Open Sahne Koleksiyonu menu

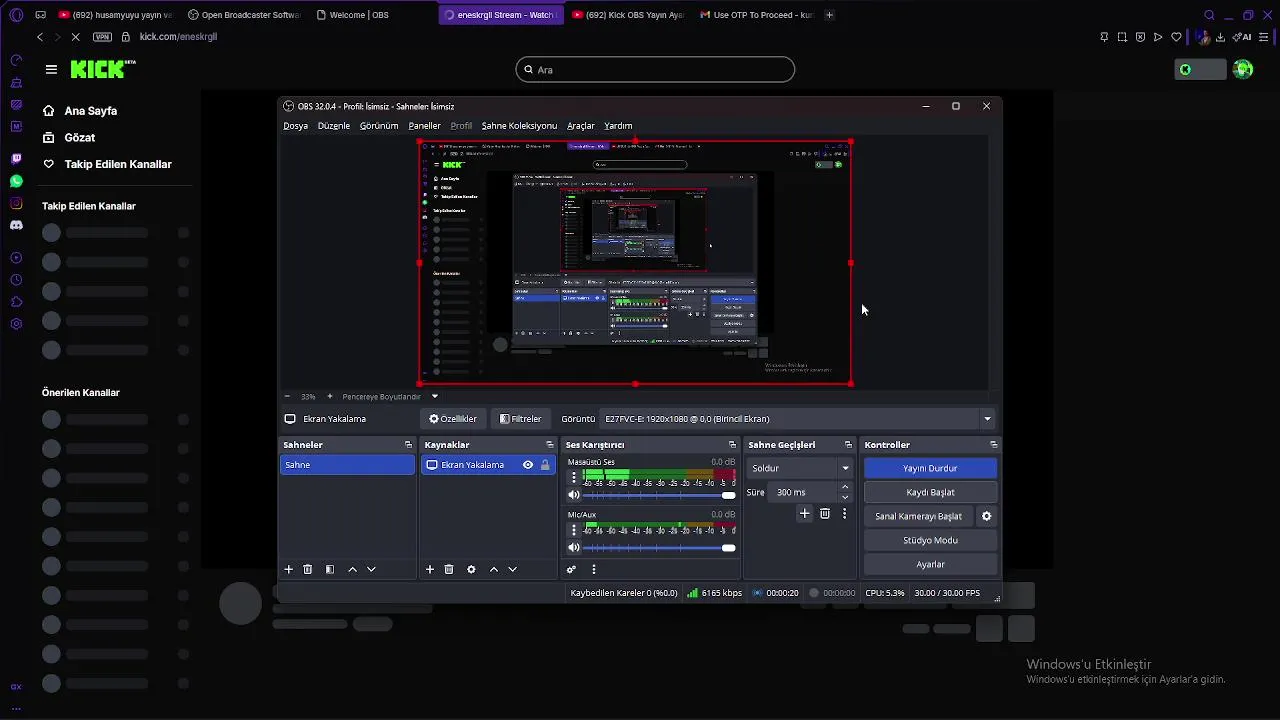click(x=519, y=126)
